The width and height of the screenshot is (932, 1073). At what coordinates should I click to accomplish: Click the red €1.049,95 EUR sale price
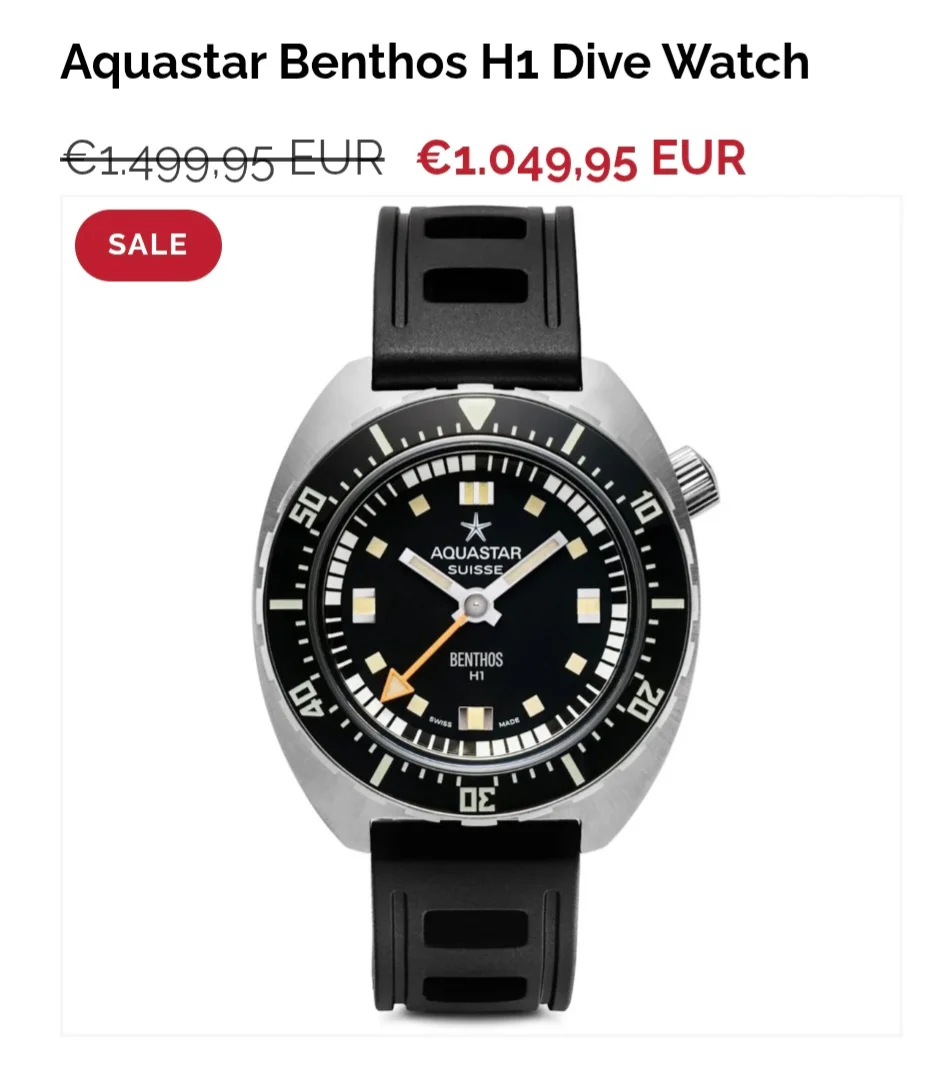pyautogui.click(x=581, y=160)
